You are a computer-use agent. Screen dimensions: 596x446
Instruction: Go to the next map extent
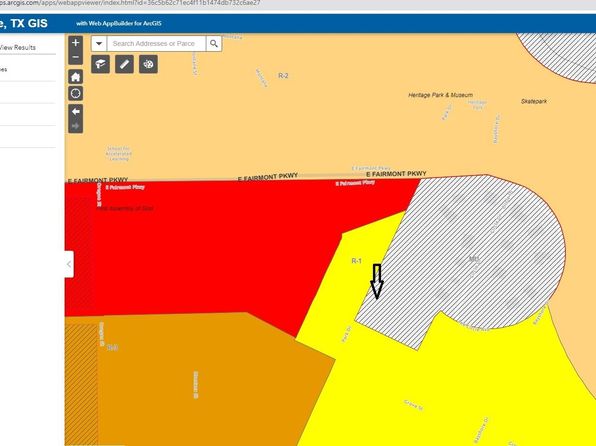[75, 126]
